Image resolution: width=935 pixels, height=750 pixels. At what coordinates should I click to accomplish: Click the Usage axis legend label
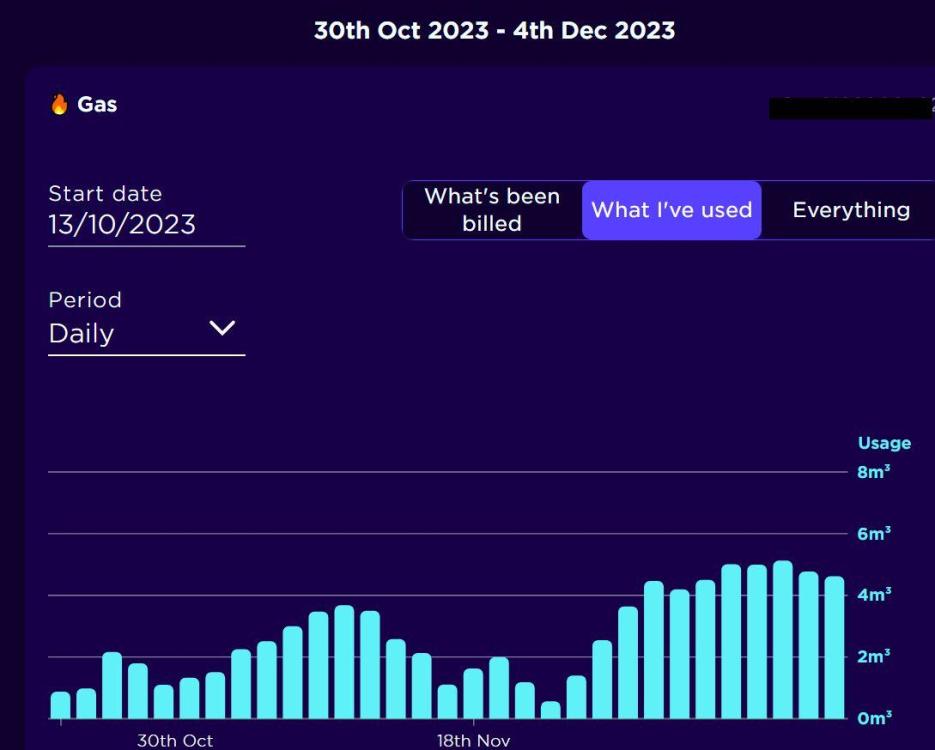coord(884,443)
